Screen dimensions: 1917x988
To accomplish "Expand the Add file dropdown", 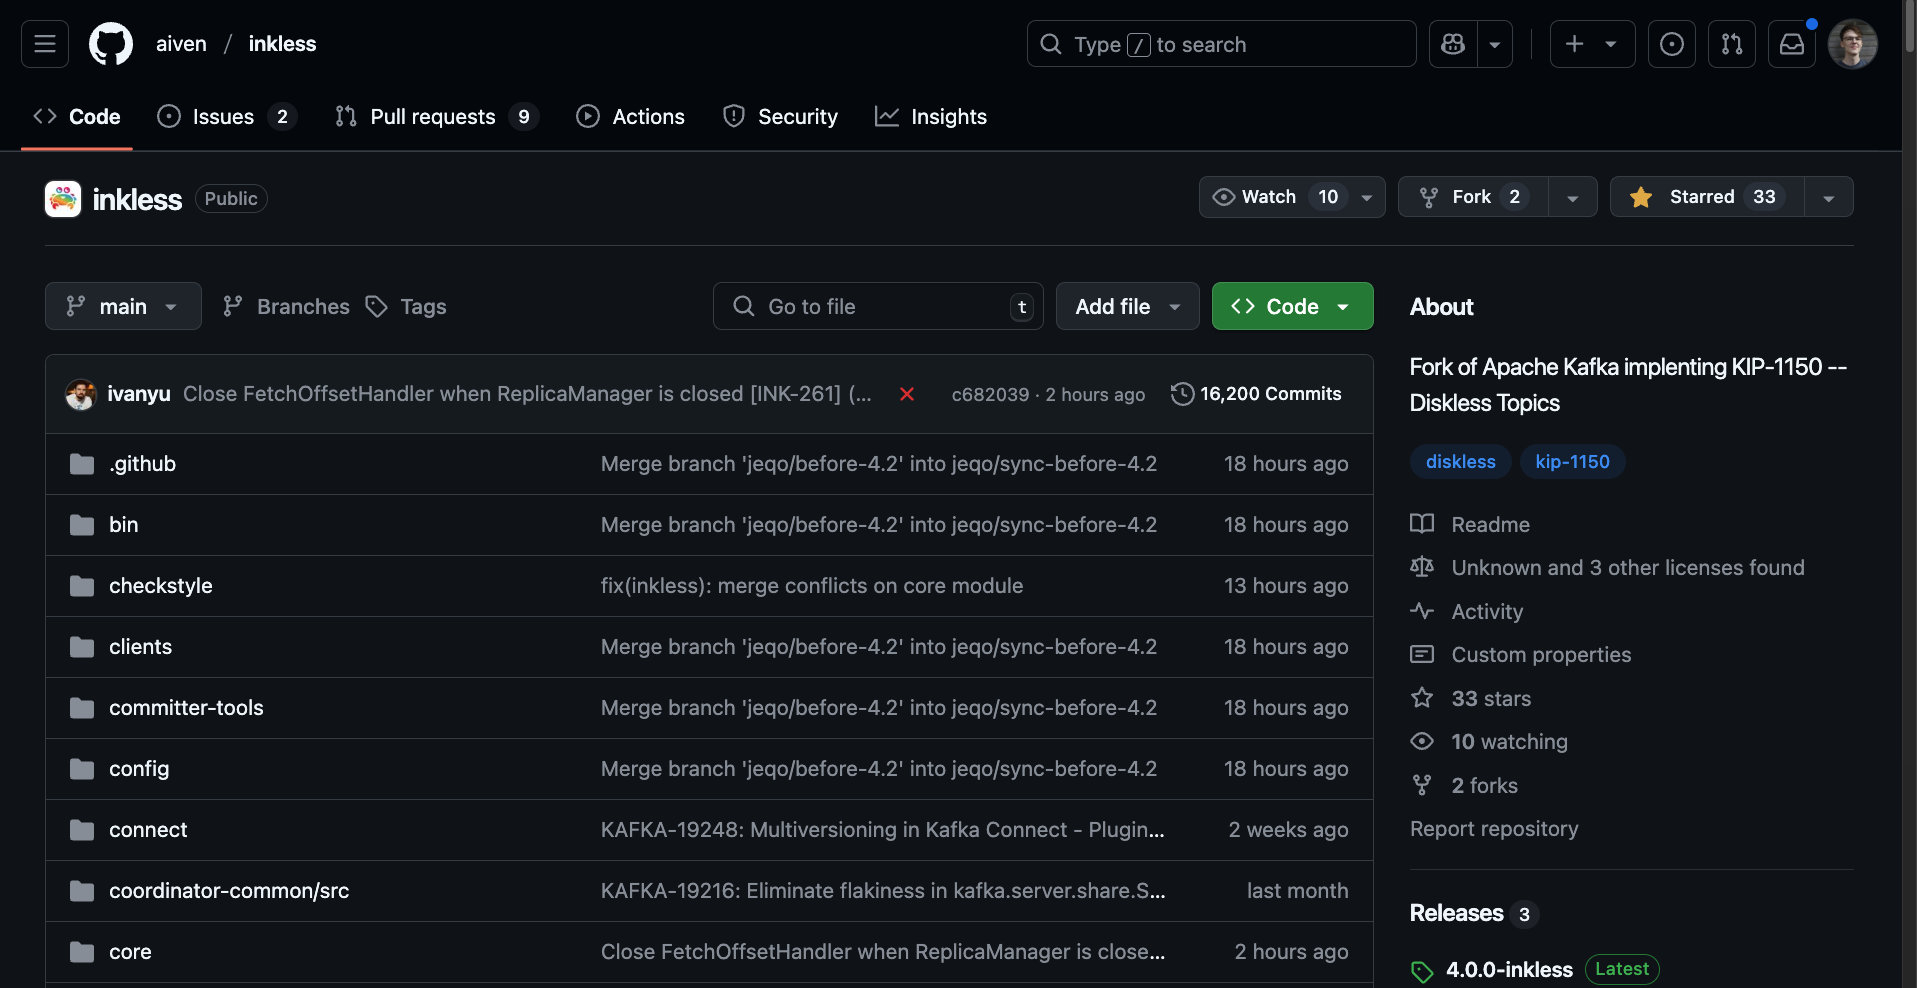I will [1127, 307].
